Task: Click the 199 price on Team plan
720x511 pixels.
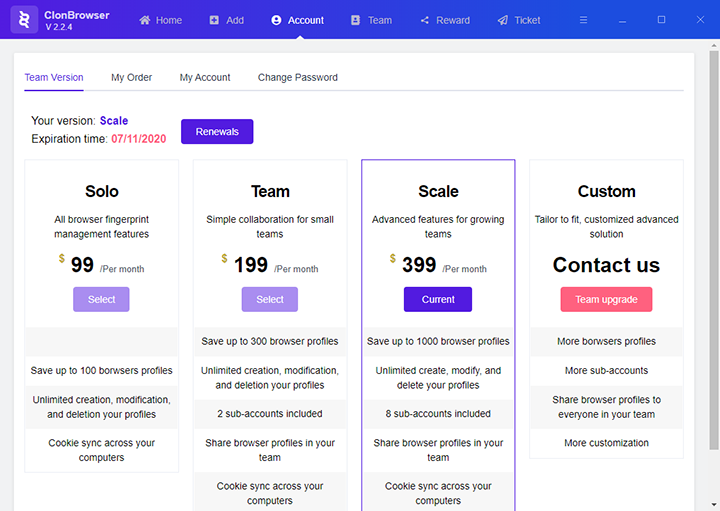Action: [251, 265]
